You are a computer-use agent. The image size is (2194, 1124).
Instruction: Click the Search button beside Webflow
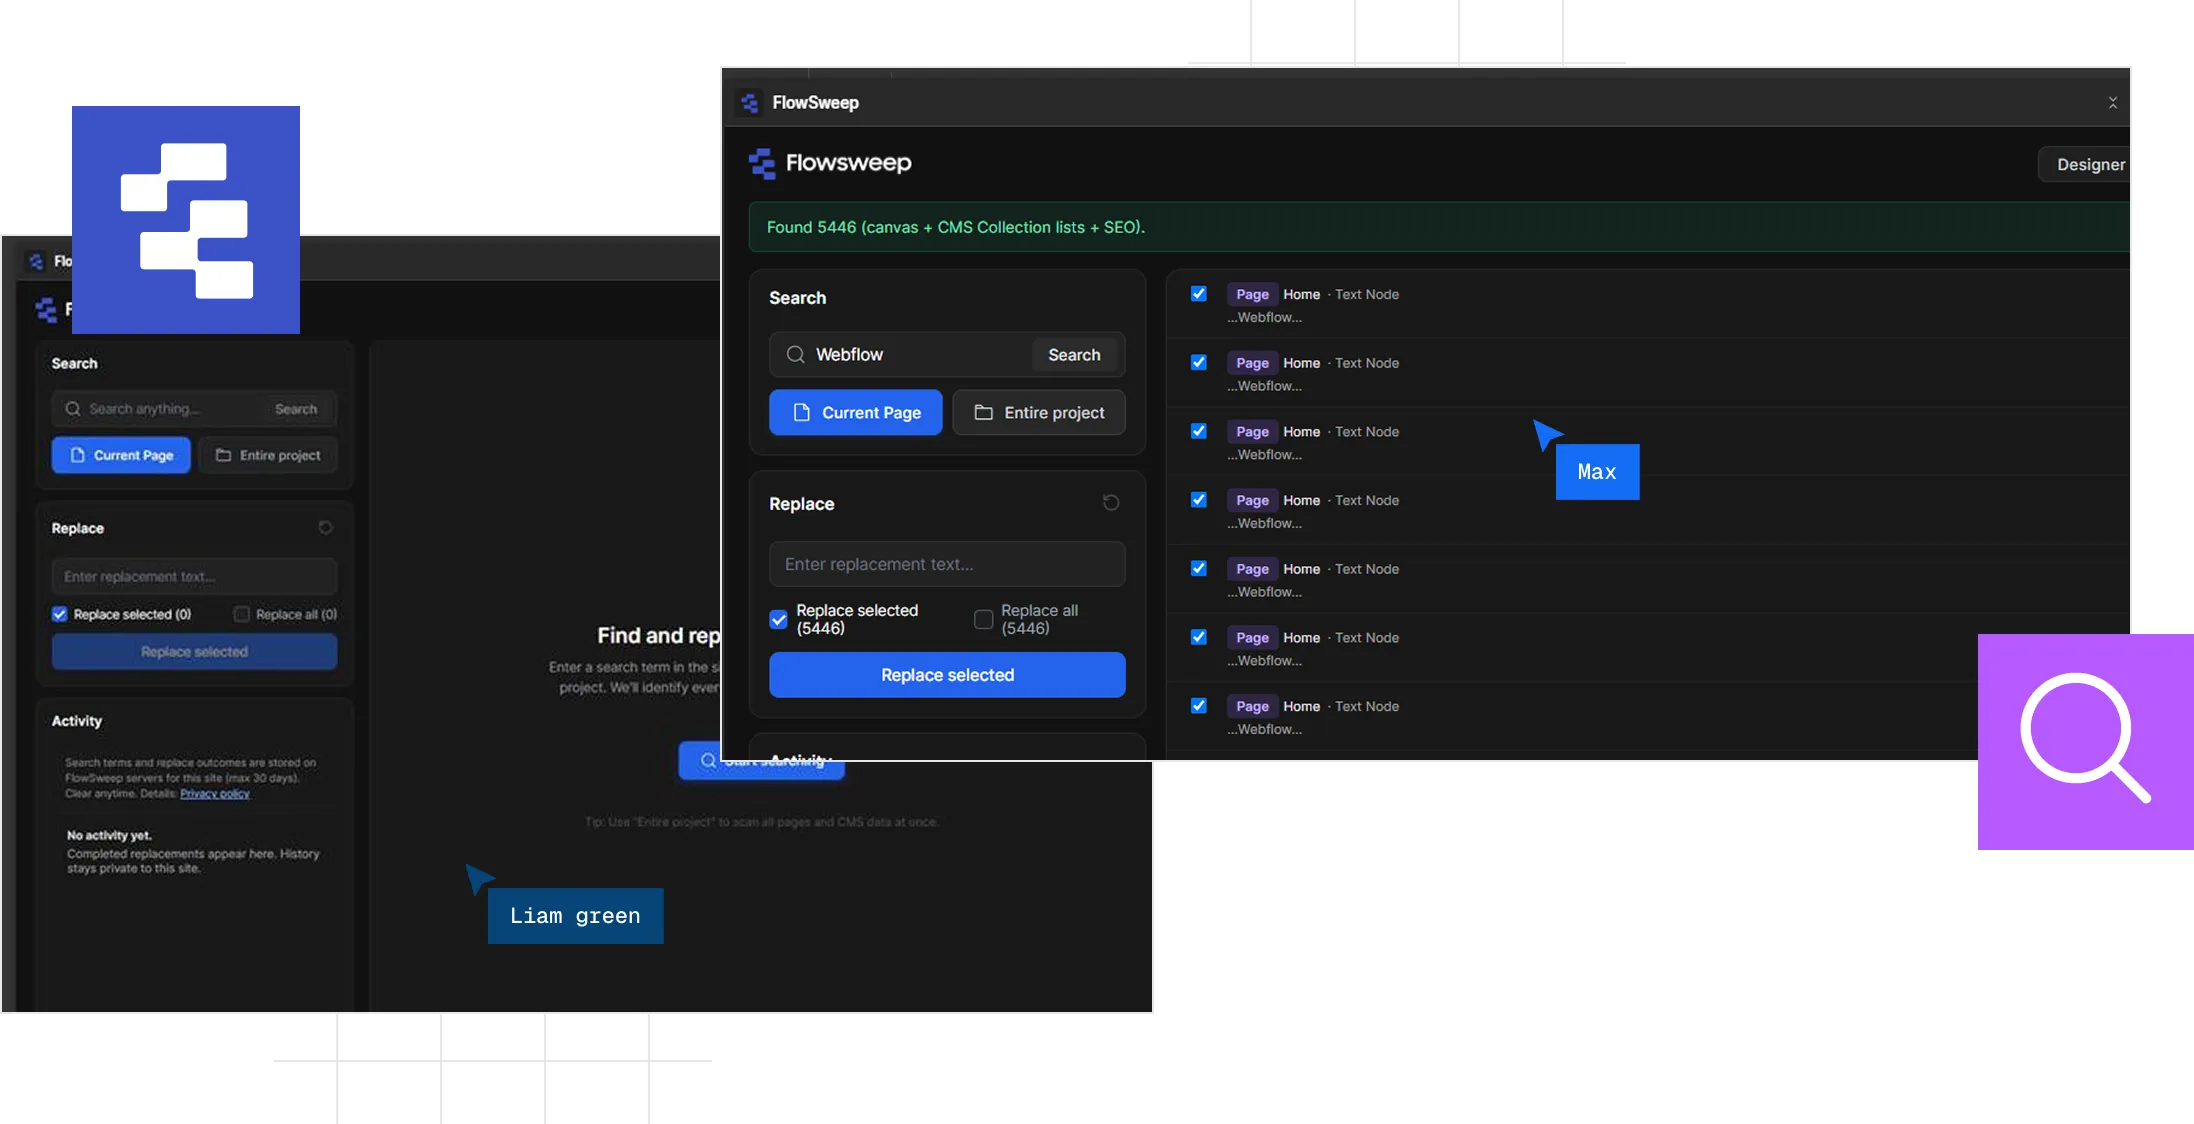1074,355
